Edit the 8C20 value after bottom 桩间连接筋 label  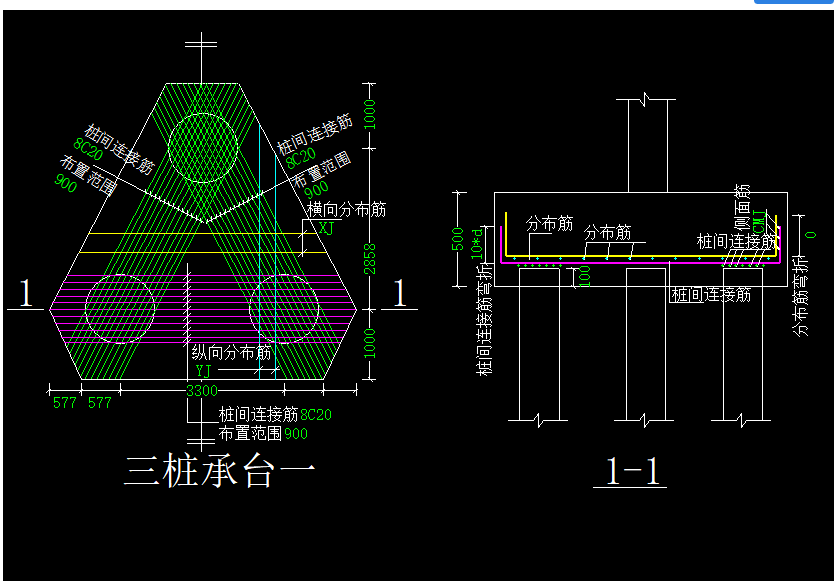pyautogui.click(x=316, y=414)
